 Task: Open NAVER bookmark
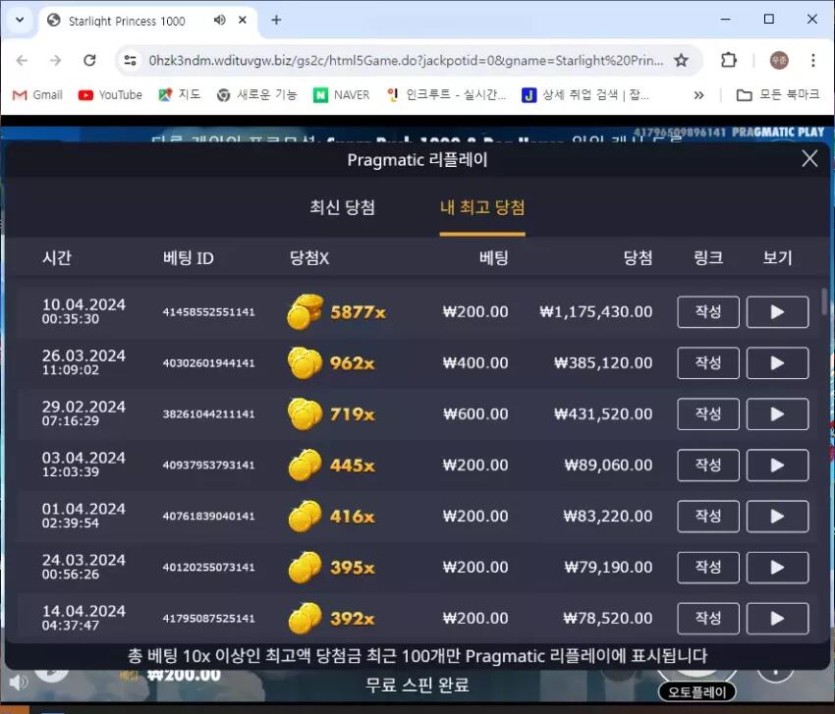[x=341, y=95]
